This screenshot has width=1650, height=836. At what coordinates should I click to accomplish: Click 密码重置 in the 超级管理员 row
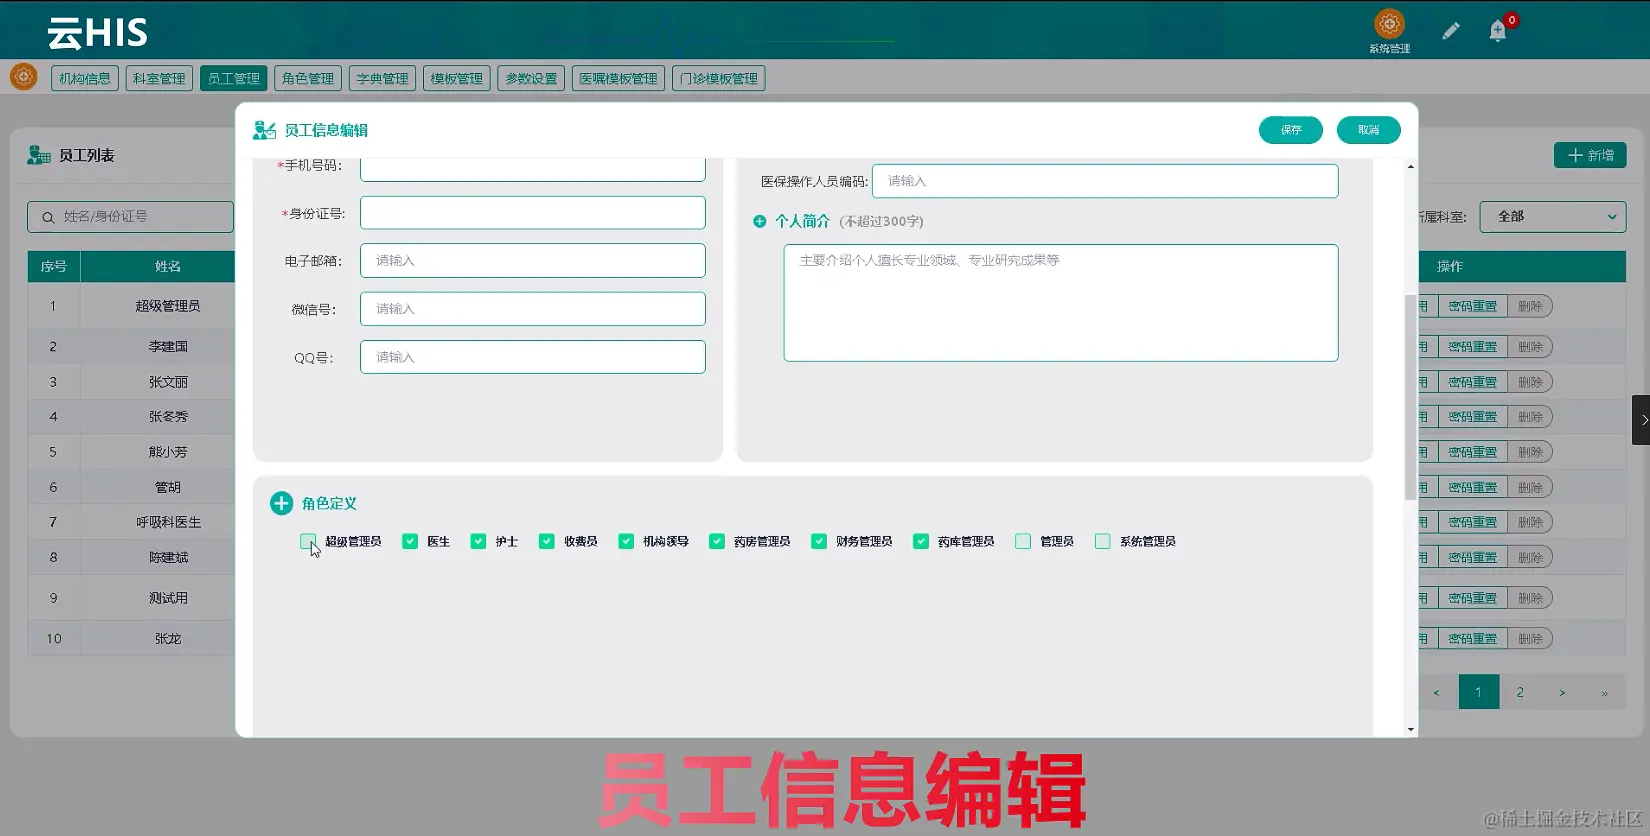click(1473, 306)
